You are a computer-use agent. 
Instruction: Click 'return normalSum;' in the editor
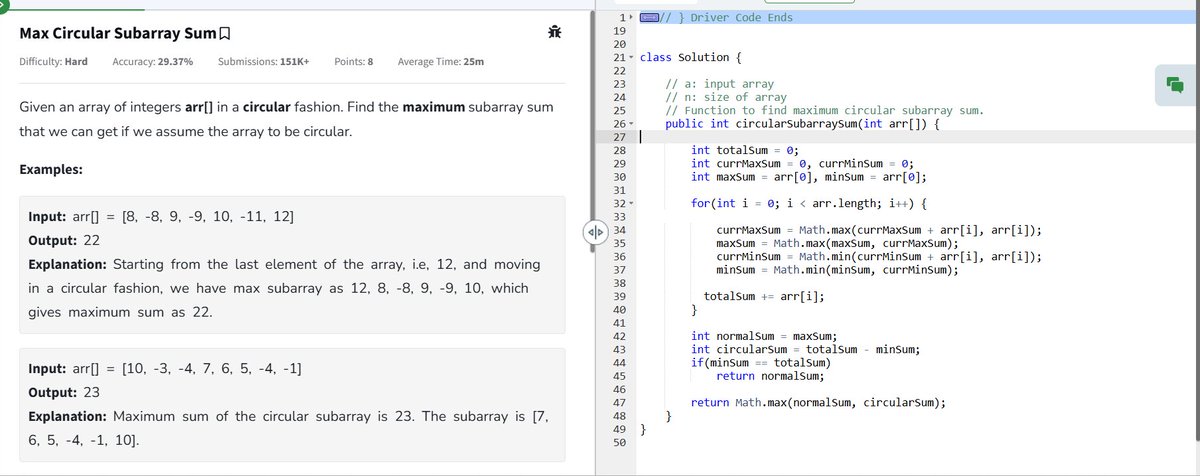(771, 376)
